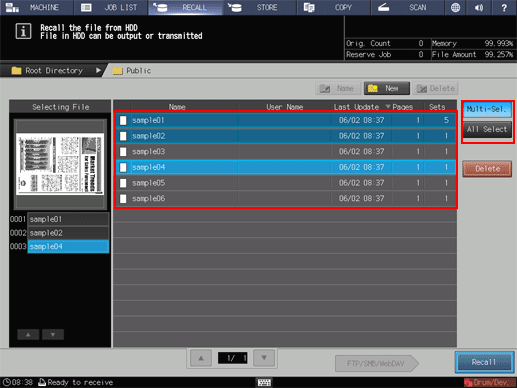Screen dimensions: 517x388
Task: Click the red Delete file button
Action: coord(487,169)
